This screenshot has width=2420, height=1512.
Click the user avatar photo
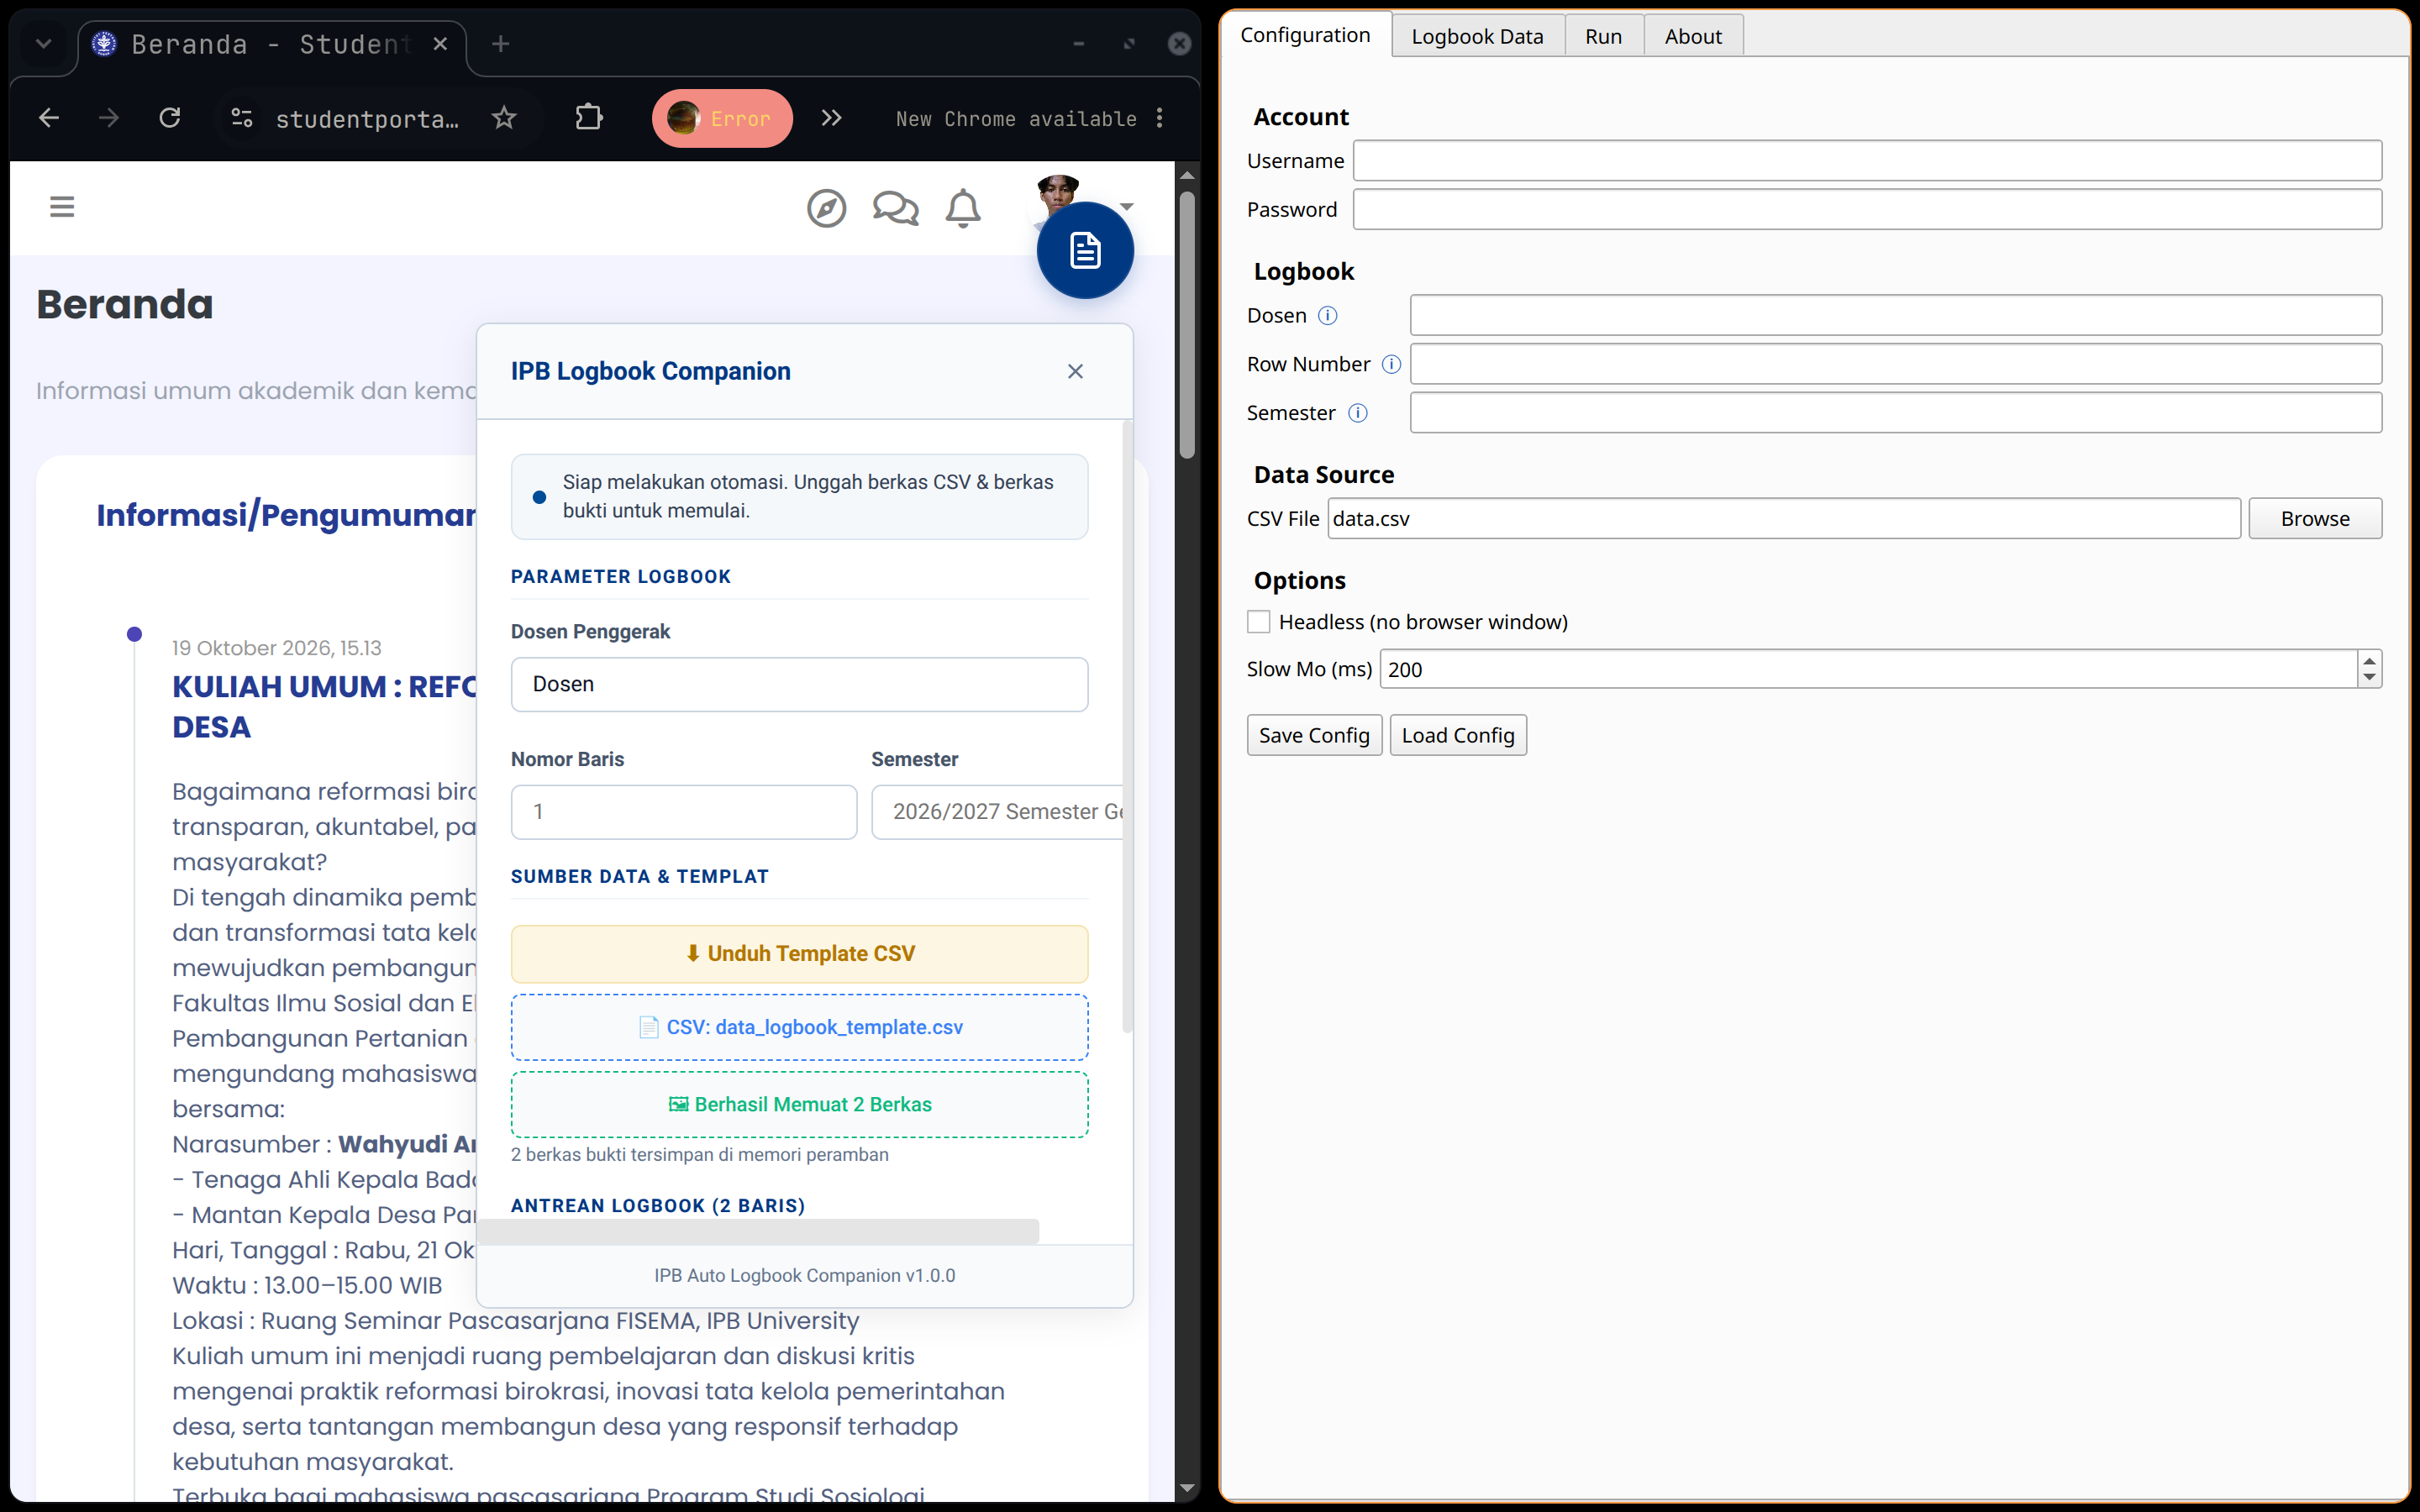(1057, 191)
